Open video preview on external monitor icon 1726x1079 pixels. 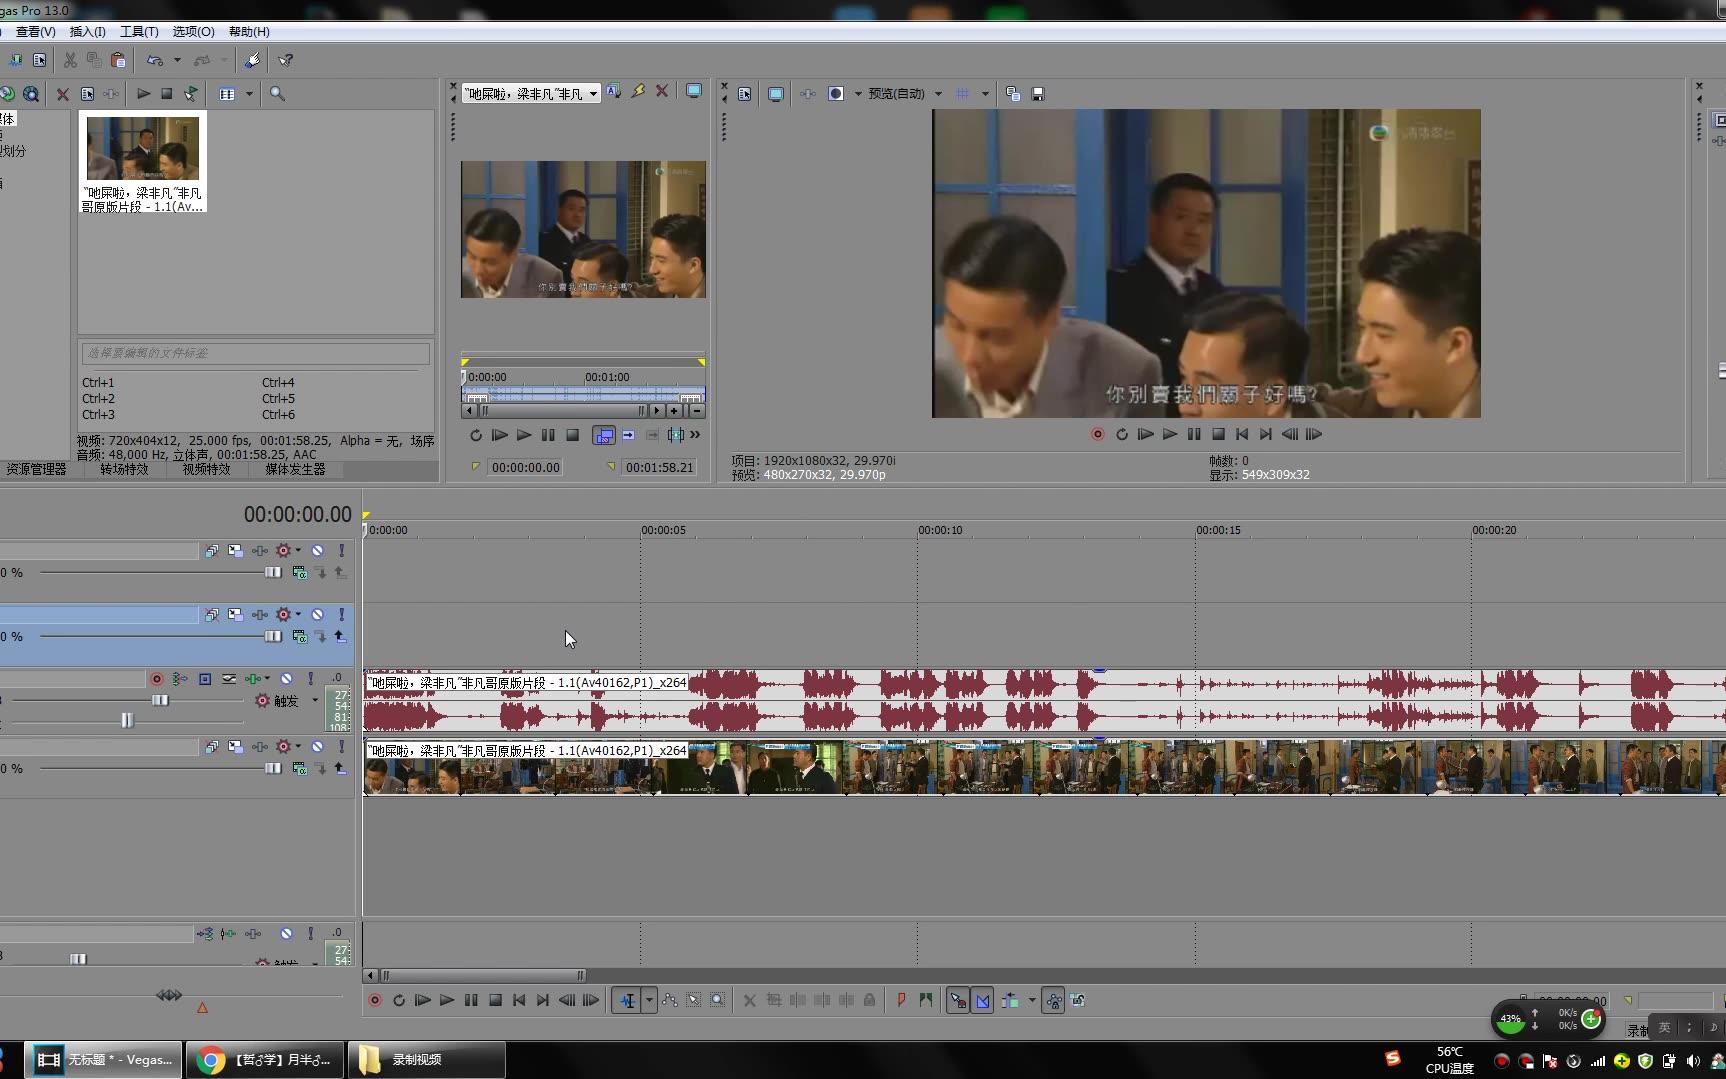(775, 94)
